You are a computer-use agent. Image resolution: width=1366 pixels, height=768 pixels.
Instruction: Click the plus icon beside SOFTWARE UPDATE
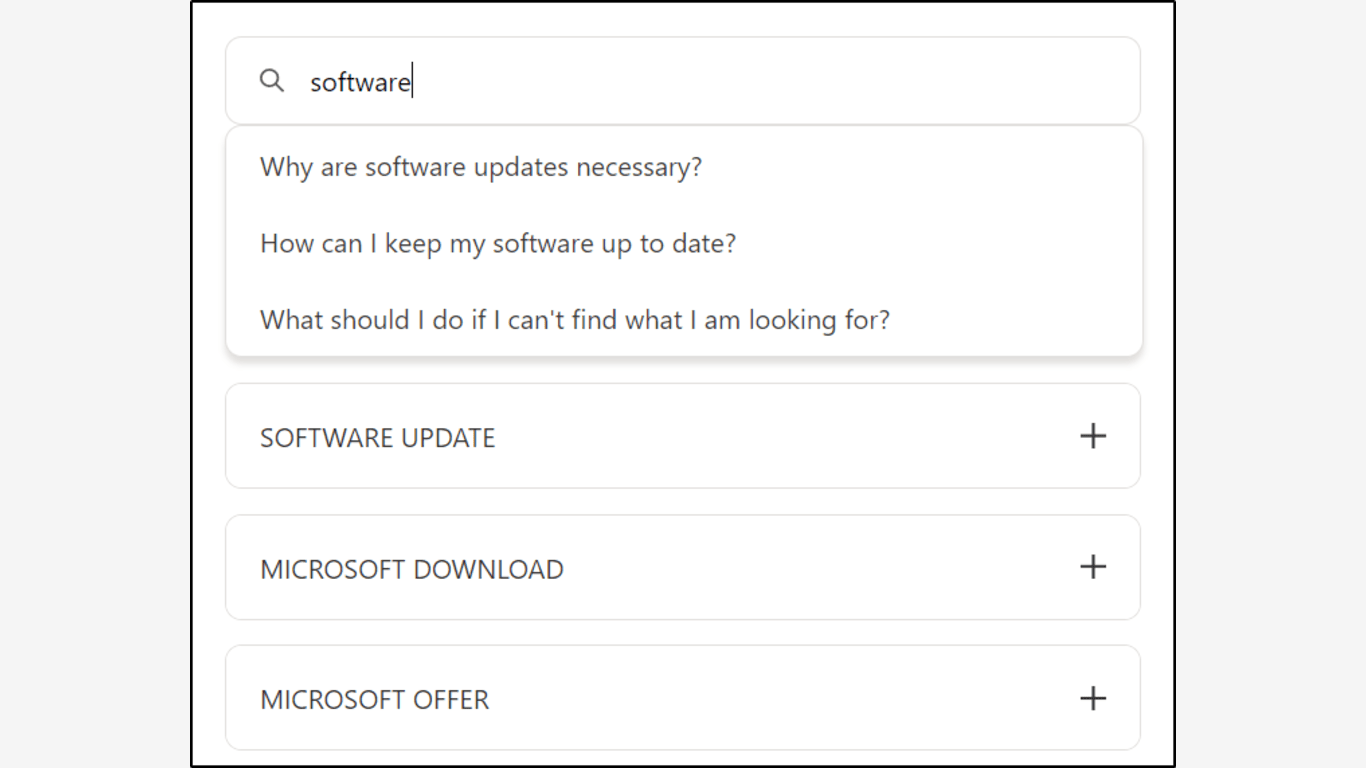click(1093, 436)
